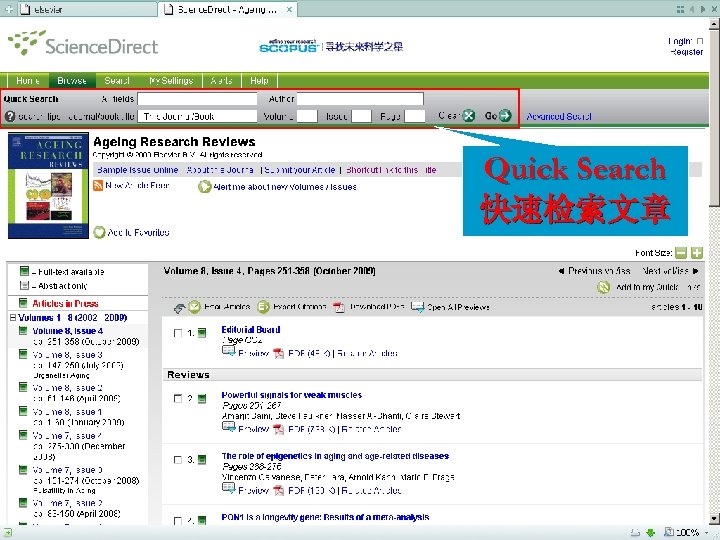This screenshot has height=540, width=720.
Task: Click the Previous vol/iss arrow
Action: tap(561, 271)
